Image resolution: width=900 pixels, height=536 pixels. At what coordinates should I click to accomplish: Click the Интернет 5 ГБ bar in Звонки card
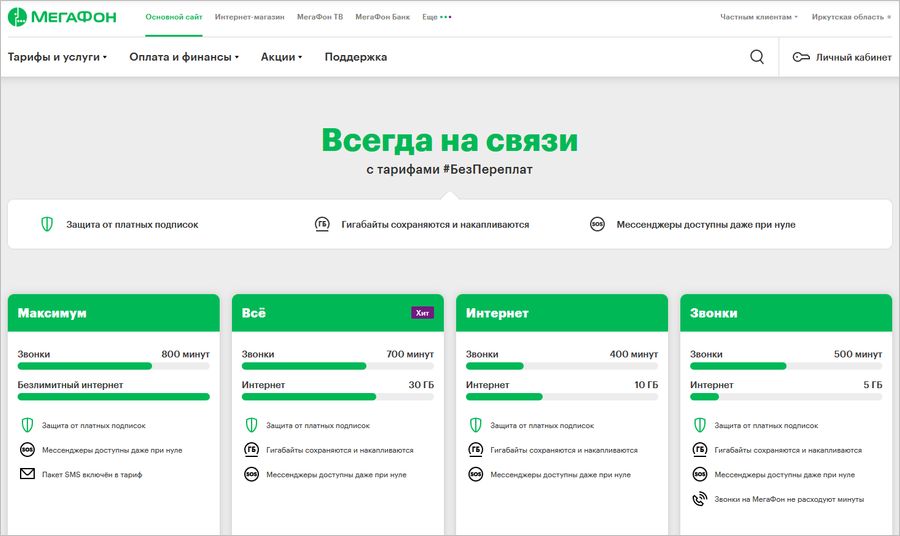(x=786, y=397)
